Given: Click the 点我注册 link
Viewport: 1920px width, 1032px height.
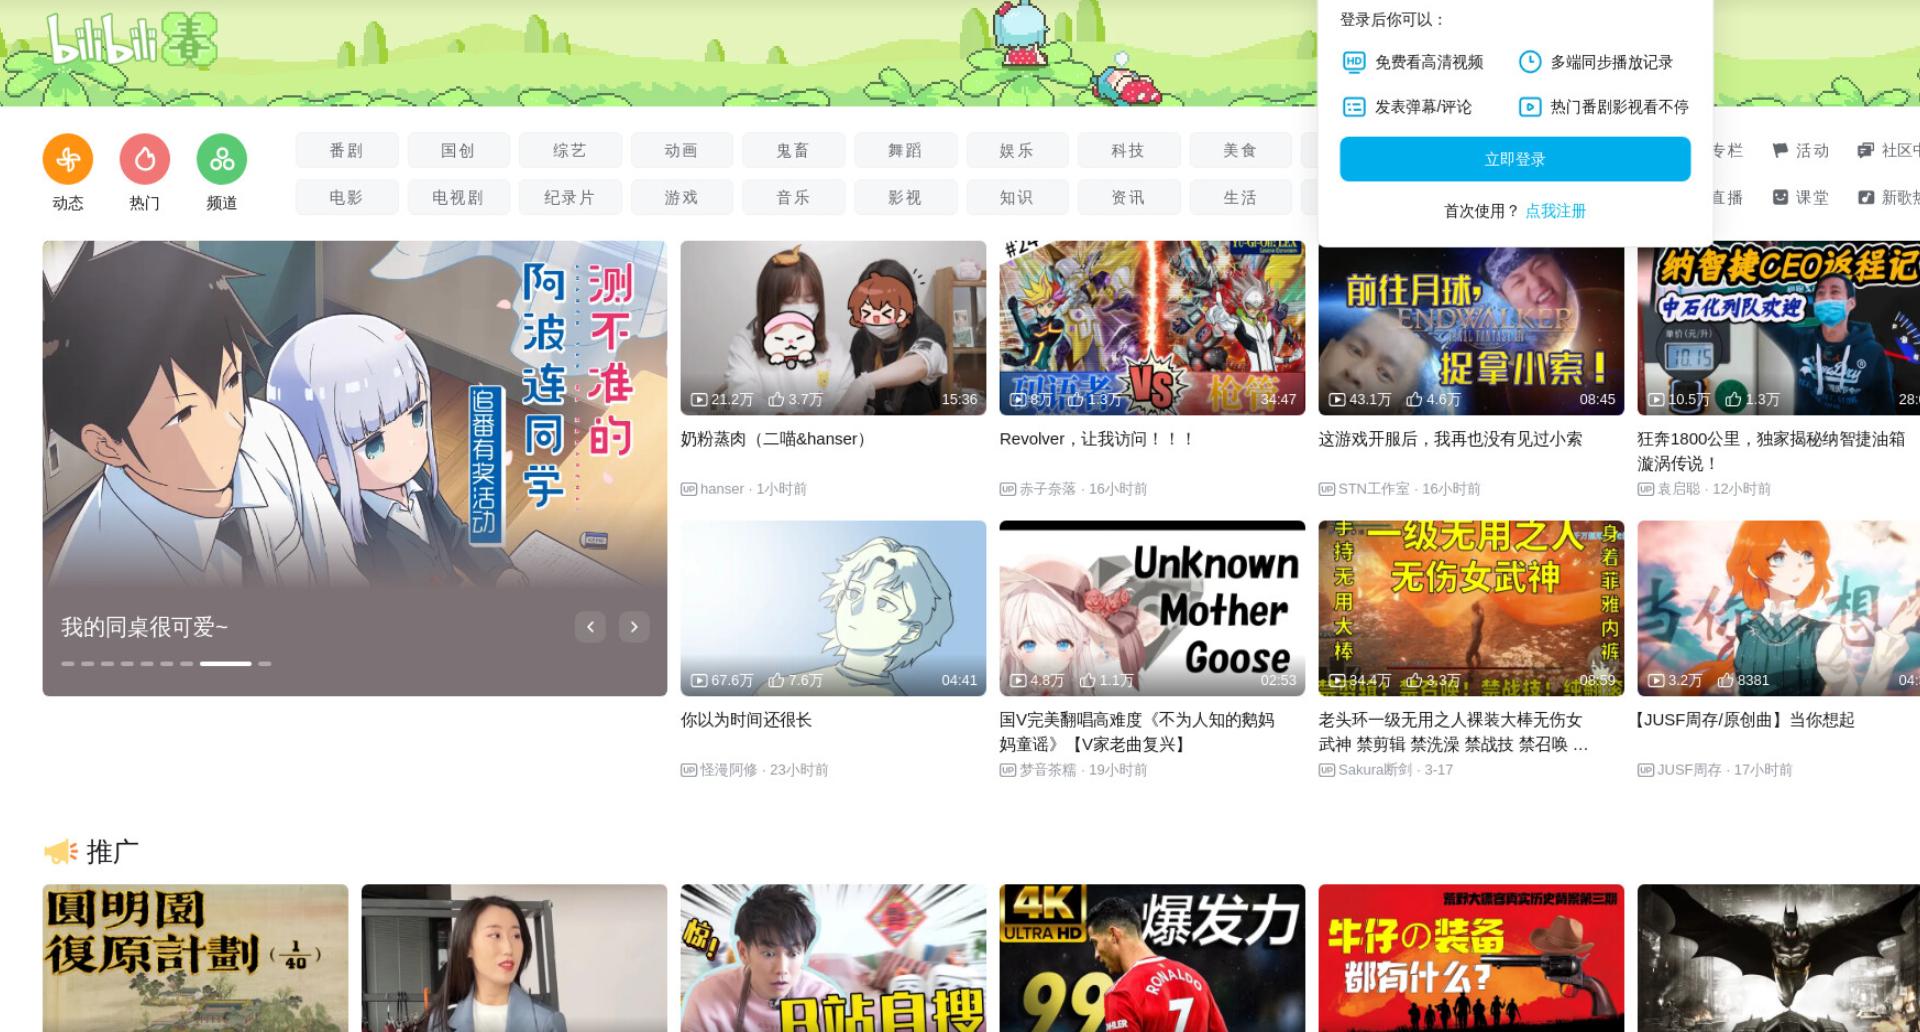Looking at the screenshot, I should coord(1556,211).
